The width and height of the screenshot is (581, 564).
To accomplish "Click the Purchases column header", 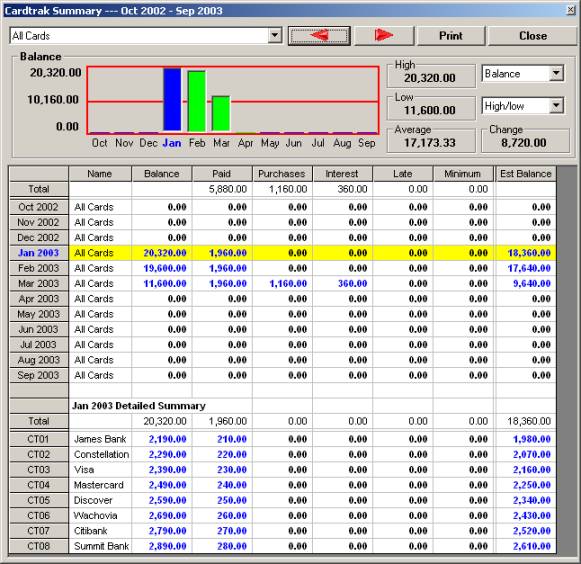I will pyautogui.click(x=282, y=174).
